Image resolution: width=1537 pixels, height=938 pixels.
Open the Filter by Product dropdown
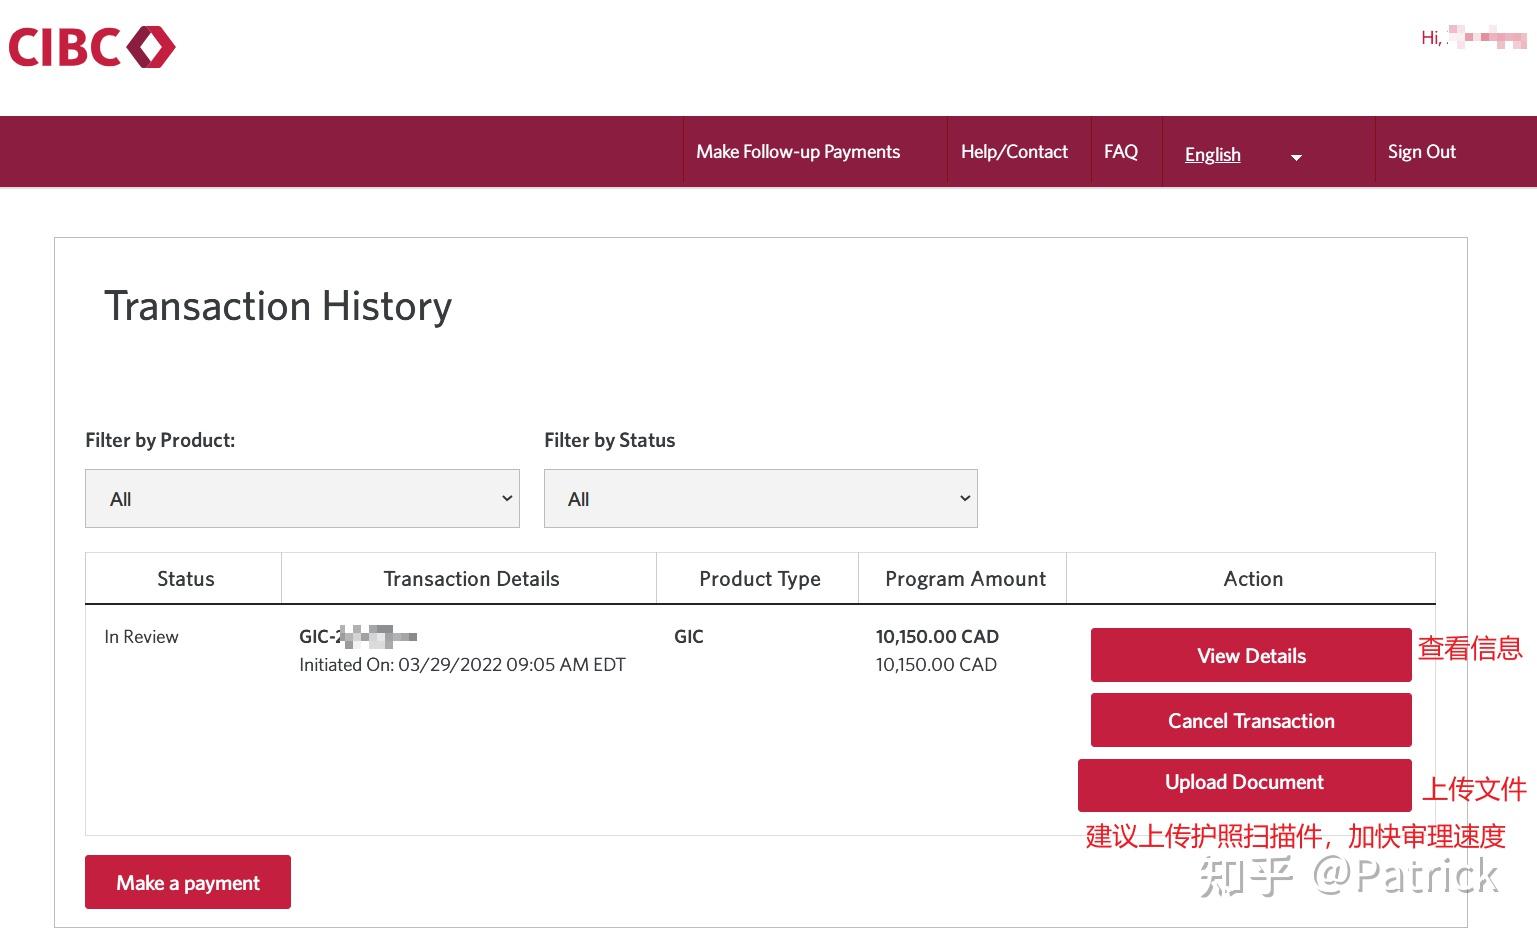tap(302, 498)
